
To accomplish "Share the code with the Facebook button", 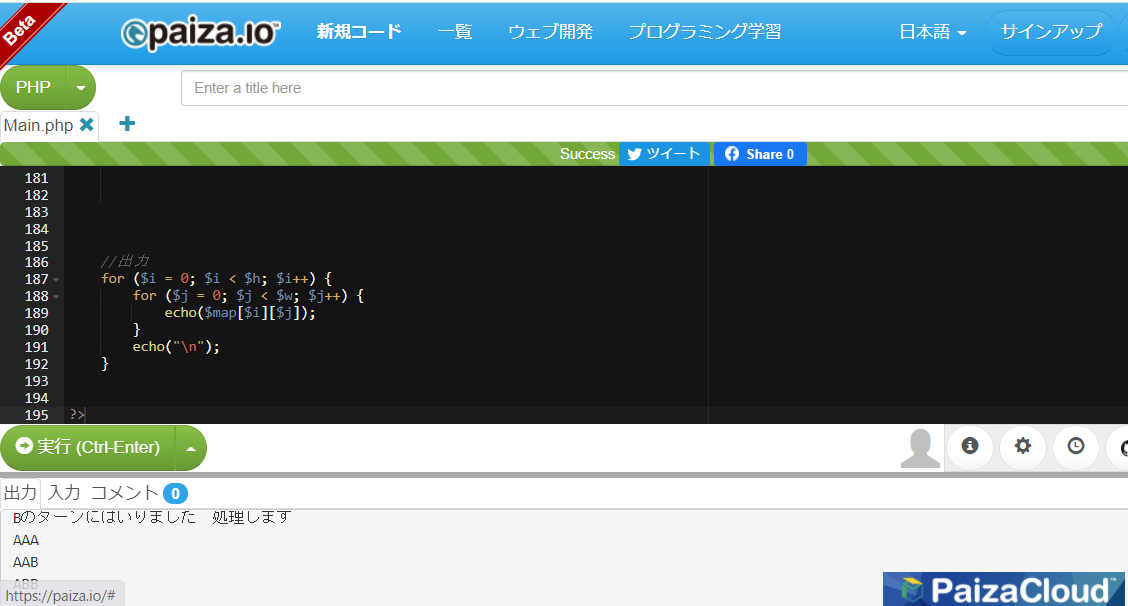I will [x=759, y=153].
